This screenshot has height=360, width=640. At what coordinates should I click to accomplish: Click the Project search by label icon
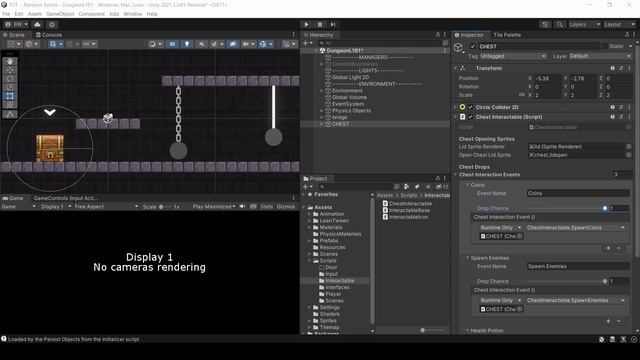pos(417,187)
